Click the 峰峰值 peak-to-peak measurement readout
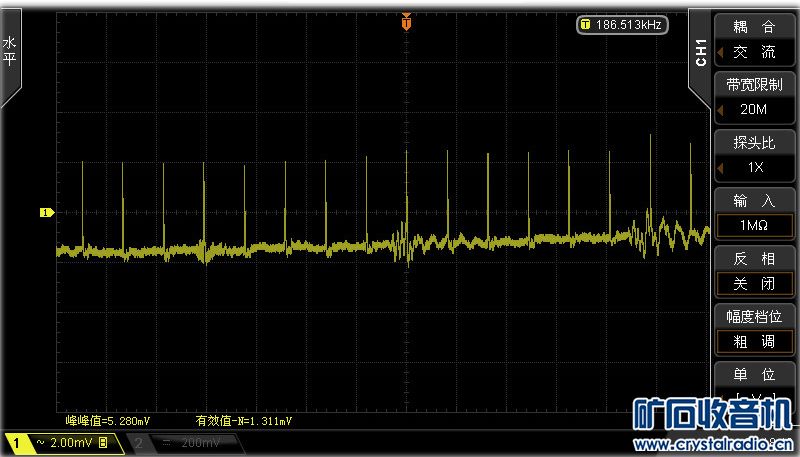Image resolution: width=800 pixels, height=457 pixels. tap(106, 421)
